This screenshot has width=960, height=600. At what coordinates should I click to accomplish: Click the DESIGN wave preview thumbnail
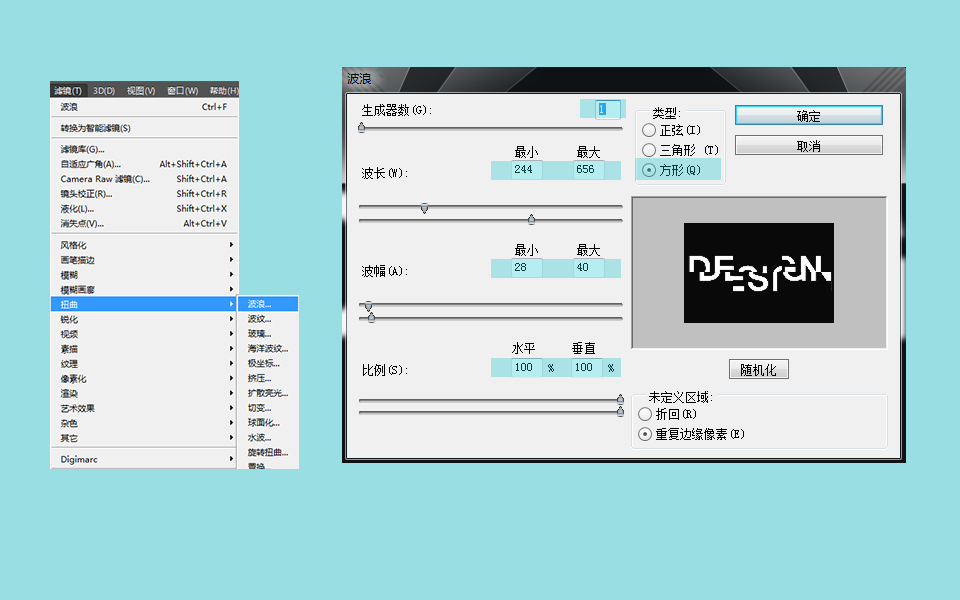(x=759, y=272)
